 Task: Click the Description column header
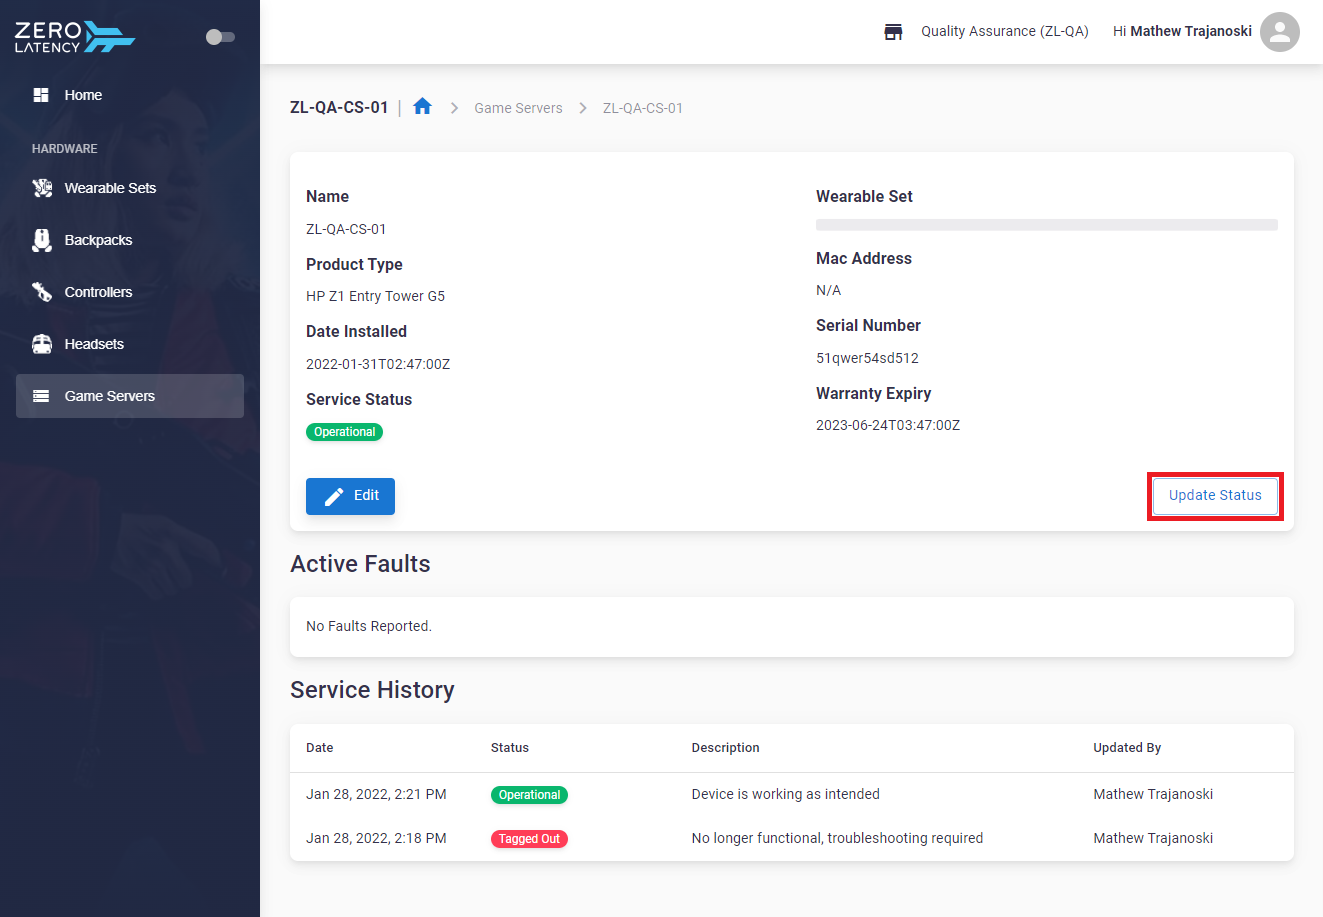tap(726, 748)
